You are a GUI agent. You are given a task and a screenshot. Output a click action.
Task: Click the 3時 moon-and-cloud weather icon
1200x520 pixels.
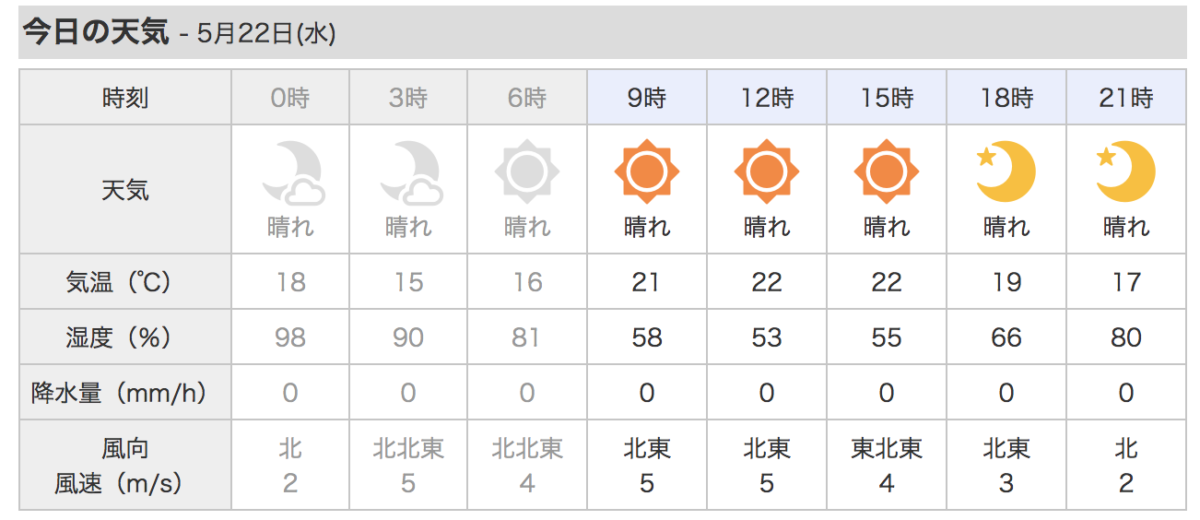[x=409, y=173]
